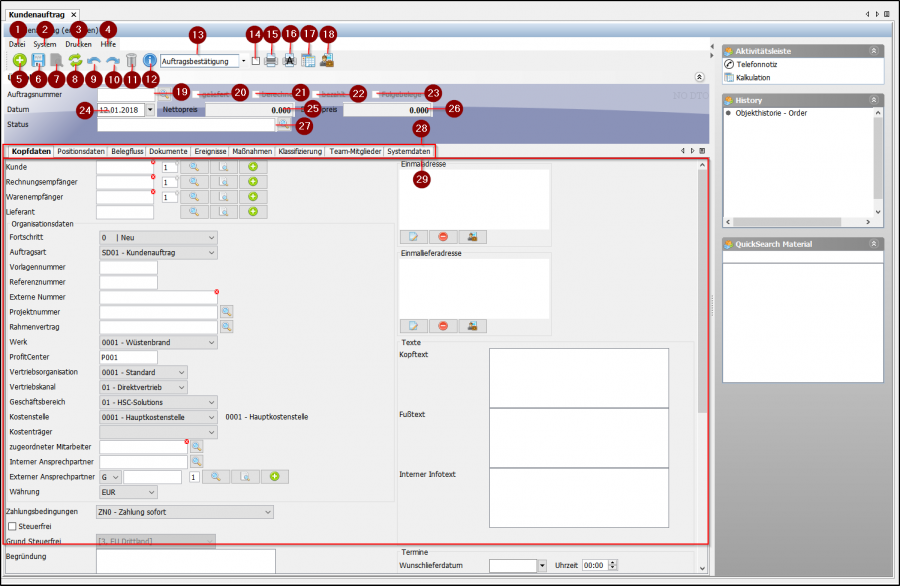
Task: Select Objekthistorie - Order in the History panel
Action: [771, 113]
